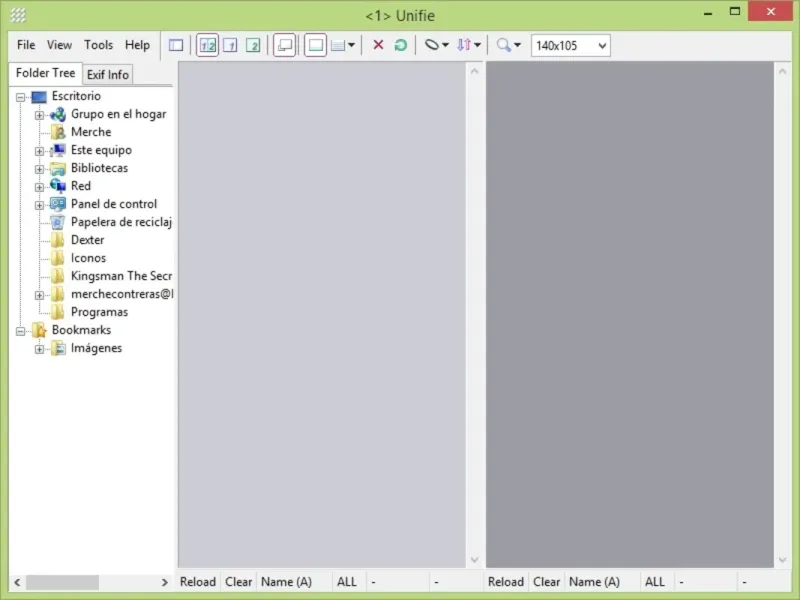Collapse the Bookmarks node
This screenshot has width=800, height=600.
pyautogui.click(x=20, y=331)
